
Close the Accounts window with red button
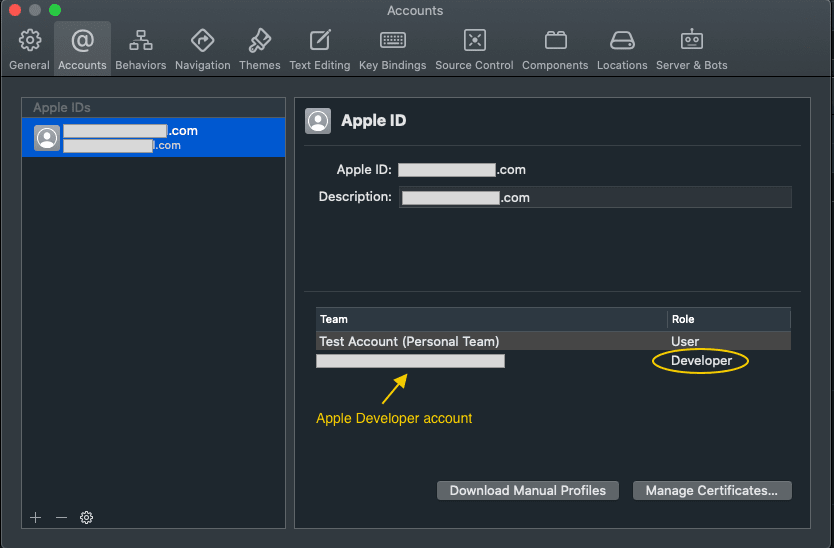15,10
